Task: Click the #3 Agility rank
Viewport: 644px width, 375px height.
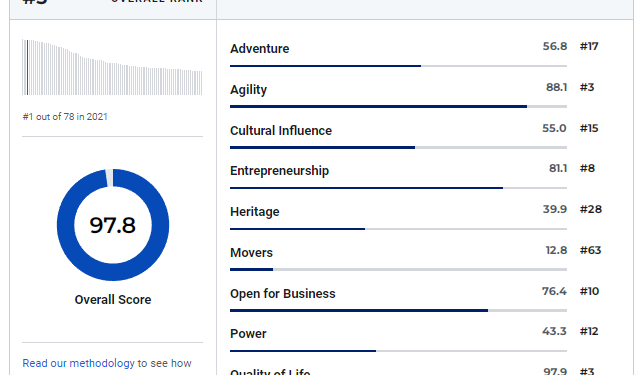Action: (x=587, y=87)
